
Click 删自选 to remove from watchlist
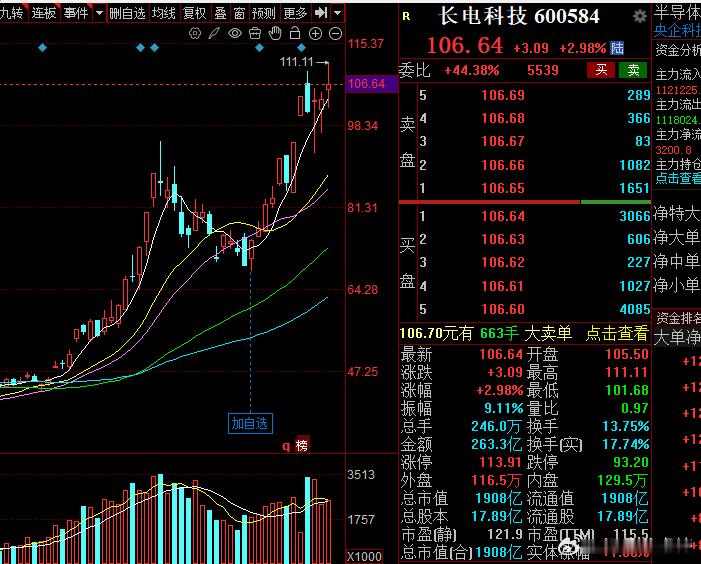[127, 13]
